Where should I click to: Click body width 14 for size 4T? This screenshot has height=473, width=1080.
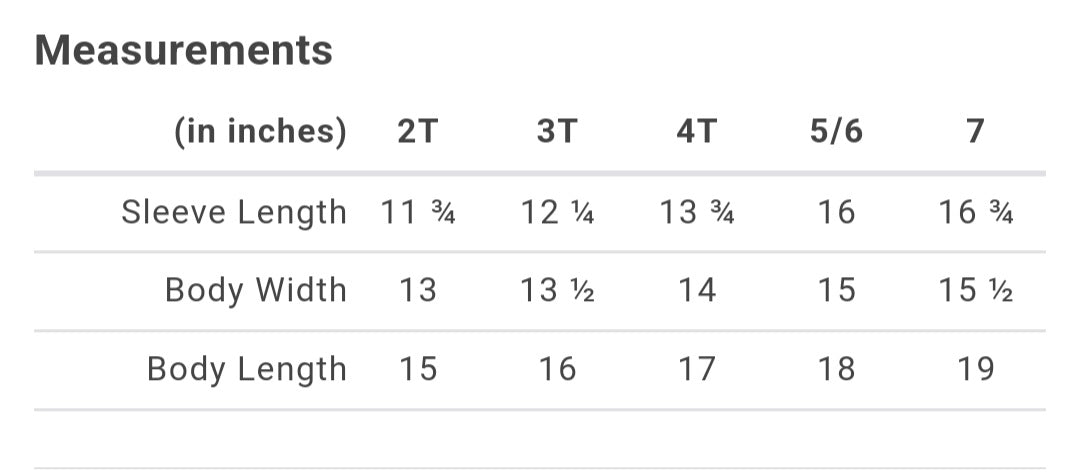point(697,290)
